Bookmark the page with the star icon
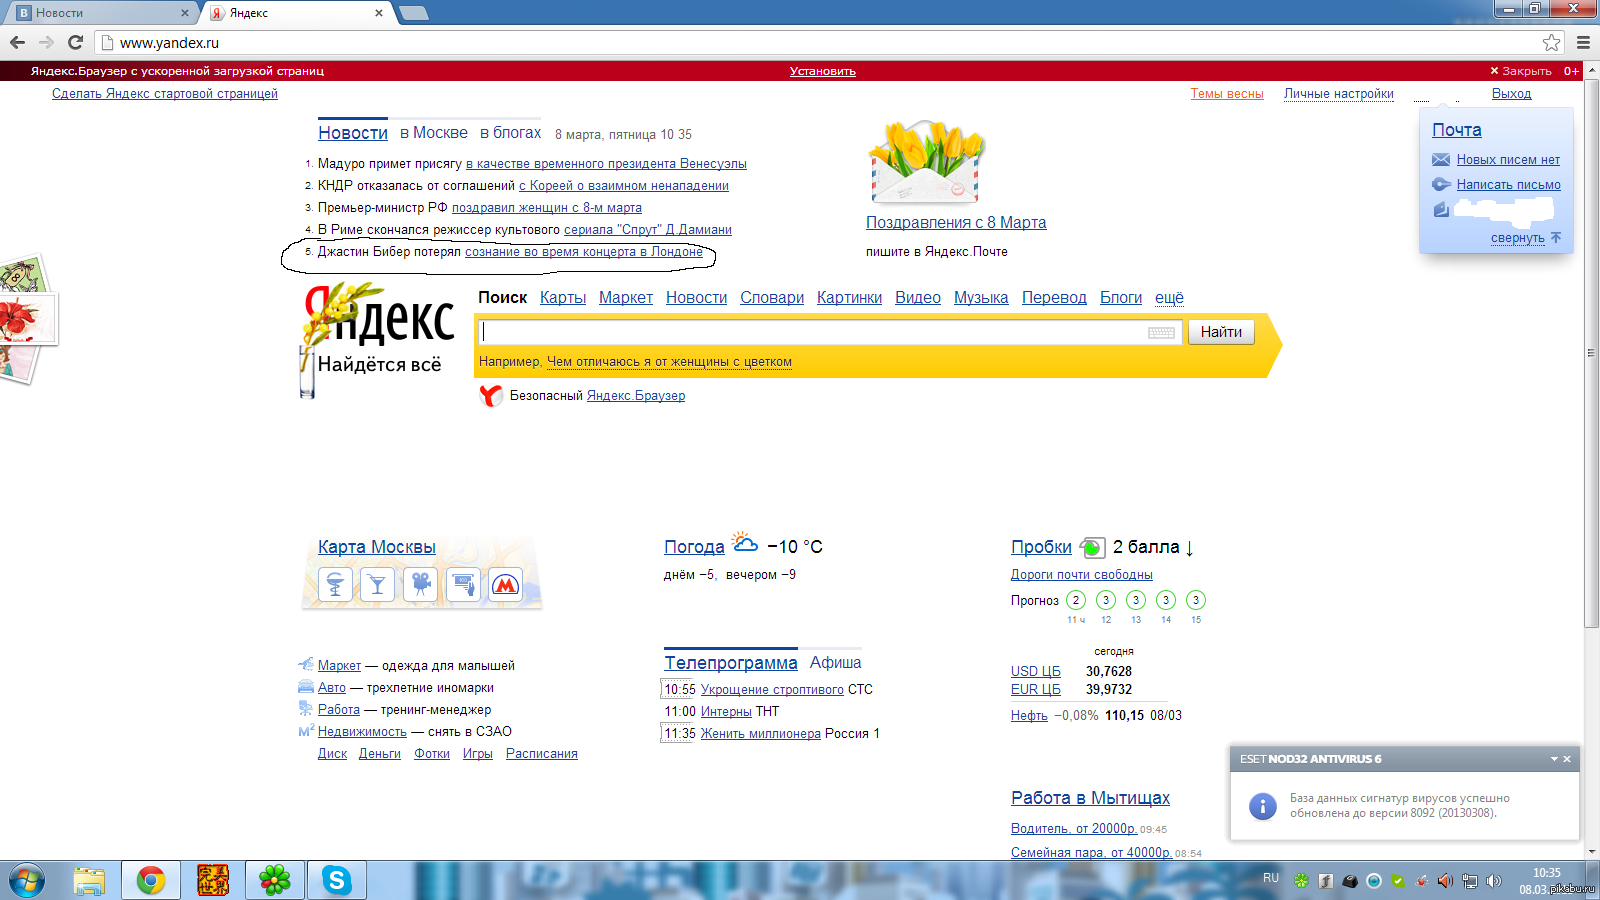 (1551, 42)
